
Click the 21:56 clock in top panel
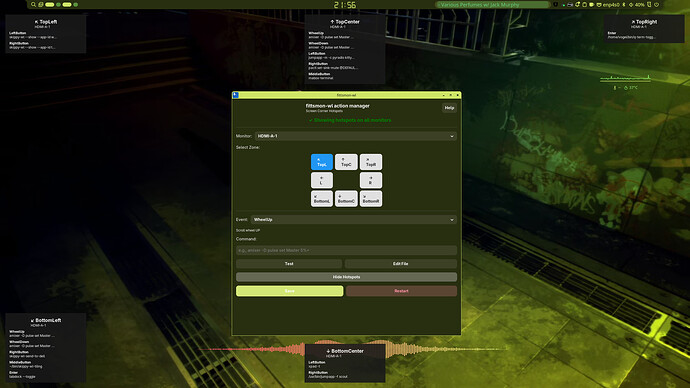pos(345,5)
